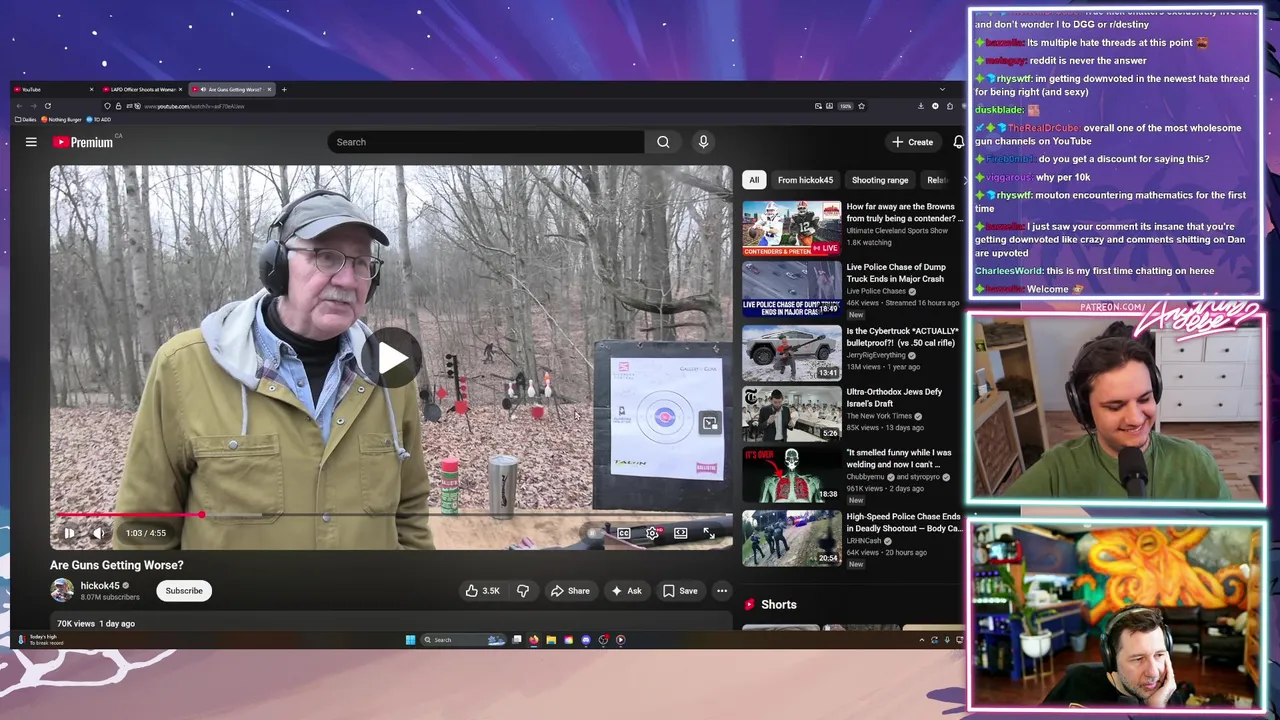
Task: Bookmark this page with star icon
Action: coord(861,106)
